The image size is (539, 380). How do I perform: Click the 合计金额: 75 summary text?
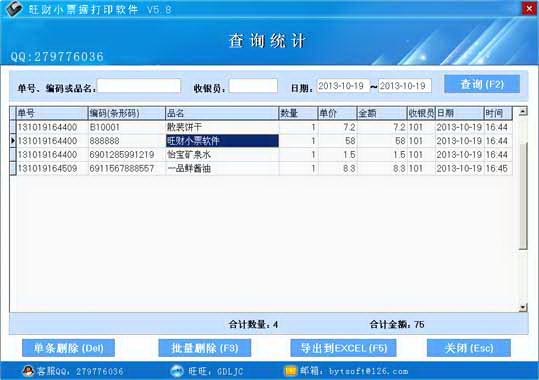click(x=397, y=324)
